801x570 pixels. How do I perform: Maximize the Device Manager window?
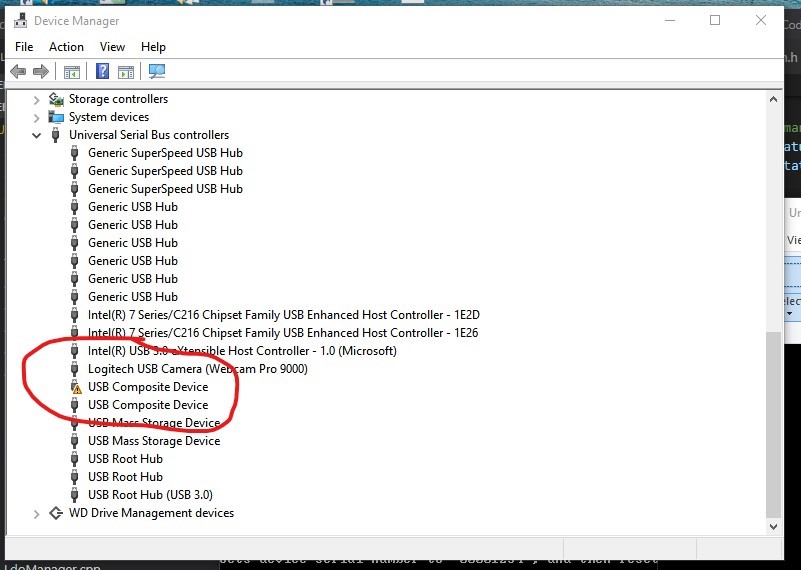coord(715,20)
